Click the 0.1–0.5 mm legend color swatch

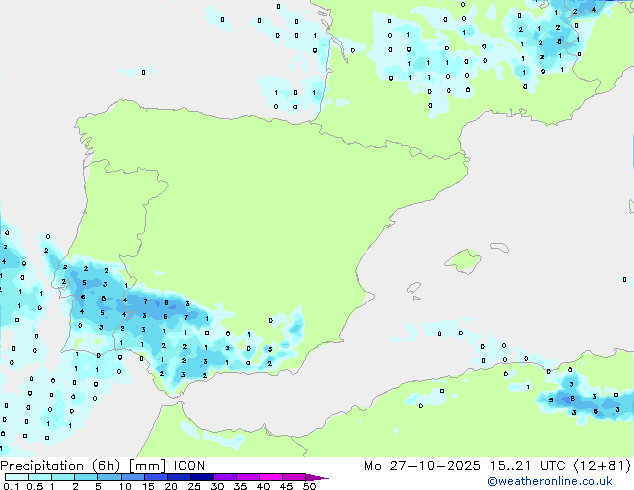pos(17,477)
